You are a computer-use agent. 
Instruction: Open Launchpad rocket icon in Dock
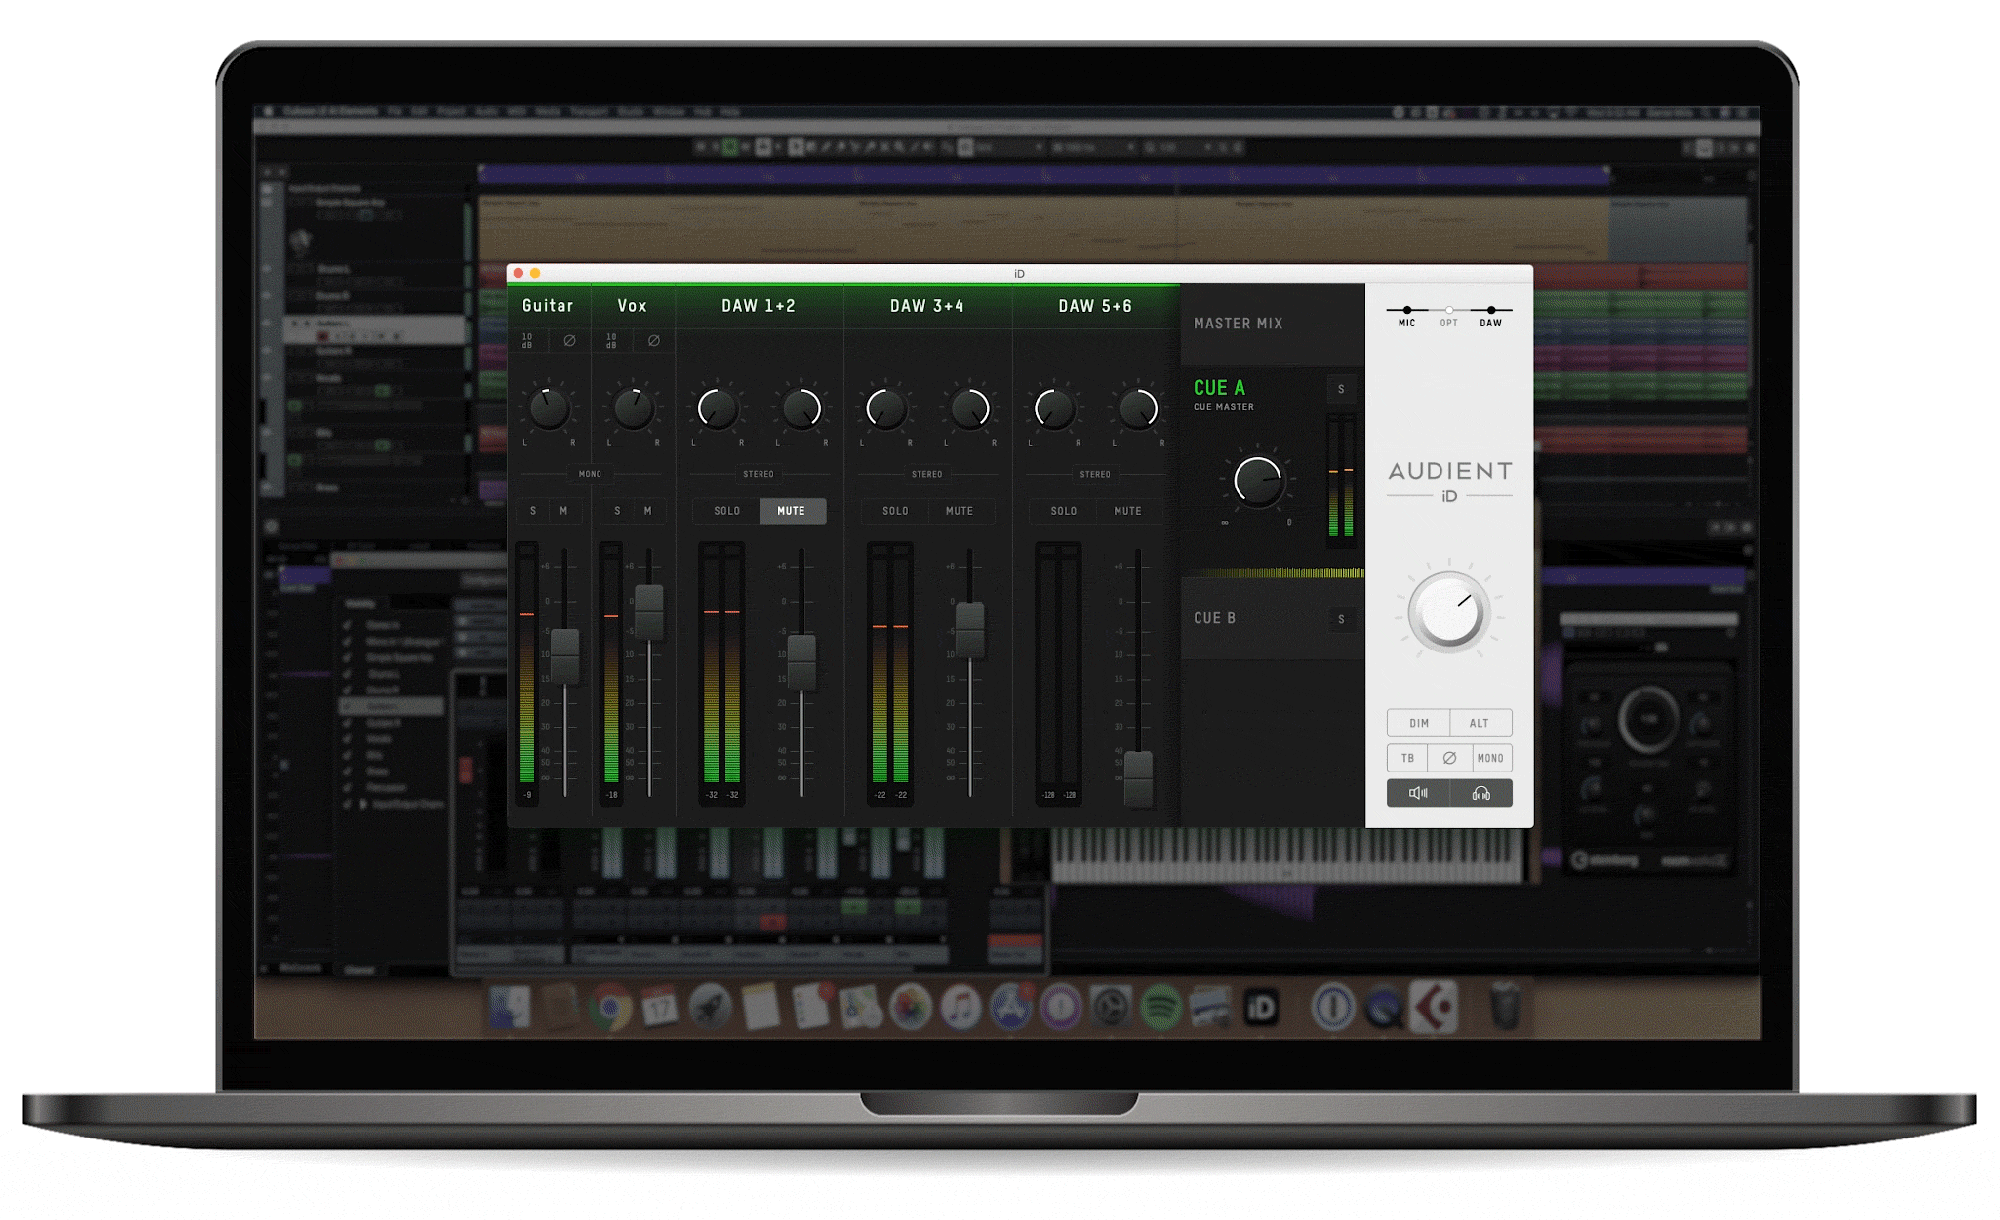coord(711,1008)
